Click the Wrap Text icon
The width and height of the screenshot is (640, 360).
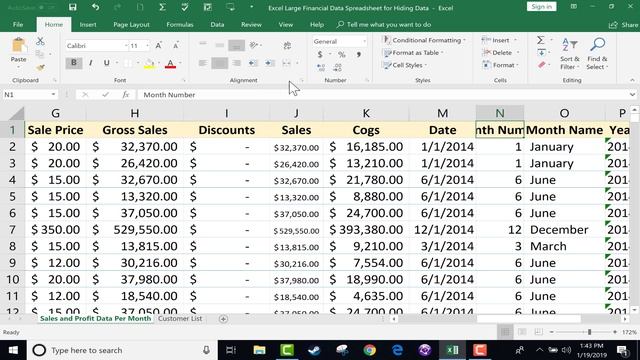(x=287, y=46)
